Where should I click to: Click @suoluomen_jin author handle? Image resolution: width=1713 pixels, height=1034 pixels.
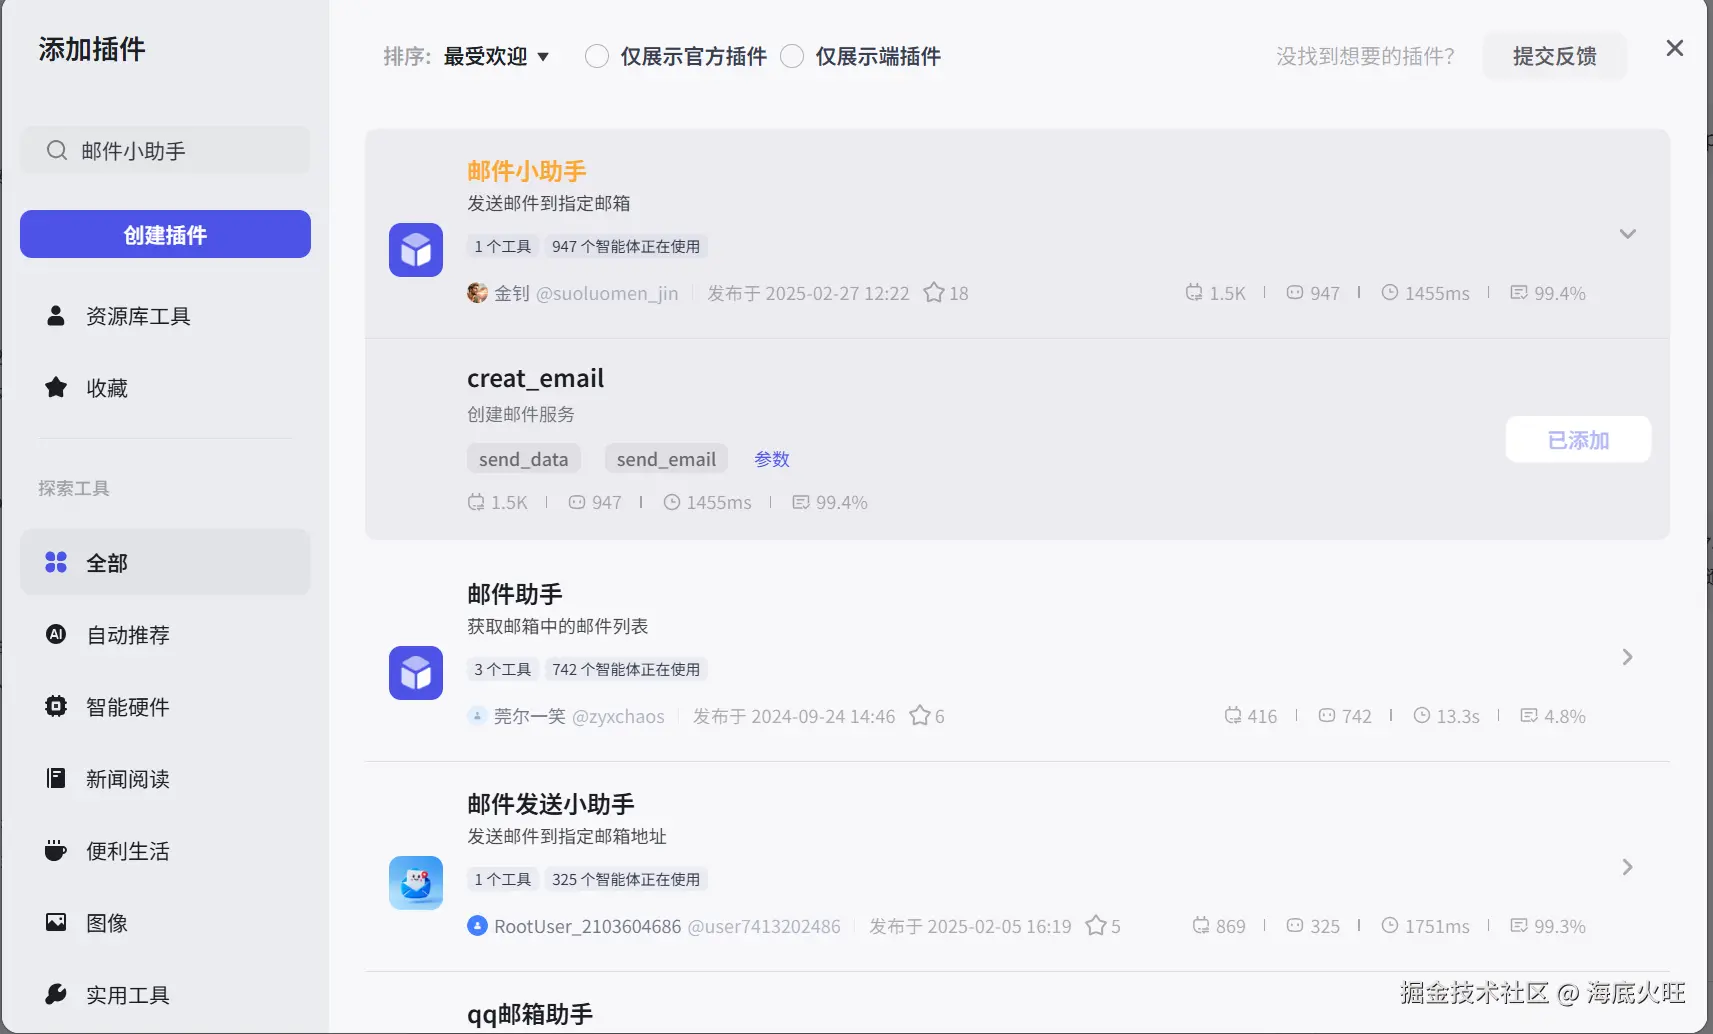click(x=607, y=293)
